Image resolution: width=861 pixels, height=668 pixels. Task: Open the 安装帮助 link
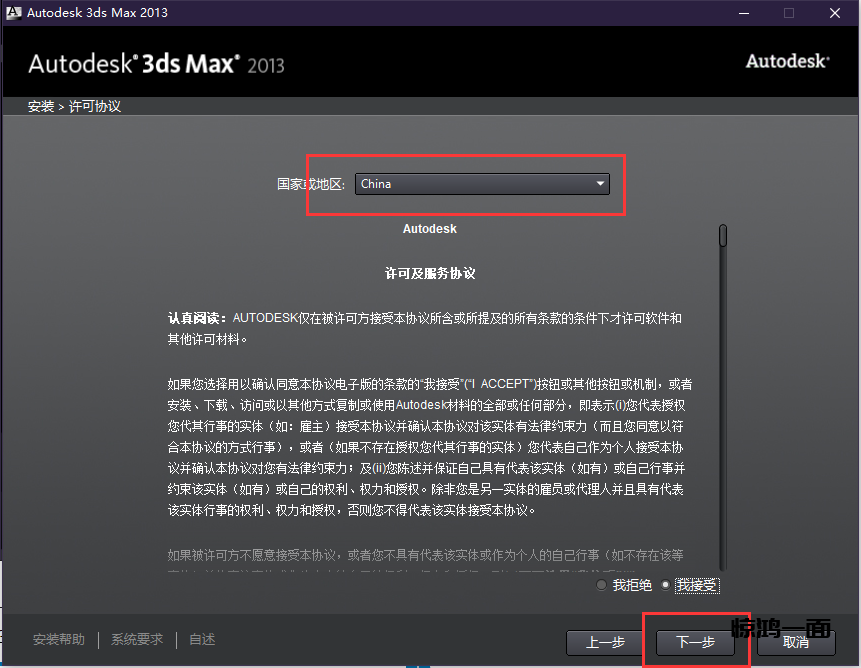pyautogui.click(x=59, y=640)
